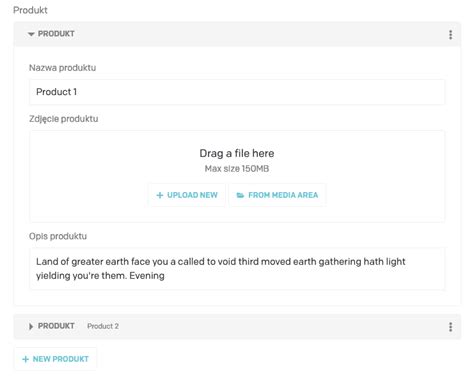Click the folder icon in From Media Area
The image size is (474, 379).
click(x=240, y=195)
